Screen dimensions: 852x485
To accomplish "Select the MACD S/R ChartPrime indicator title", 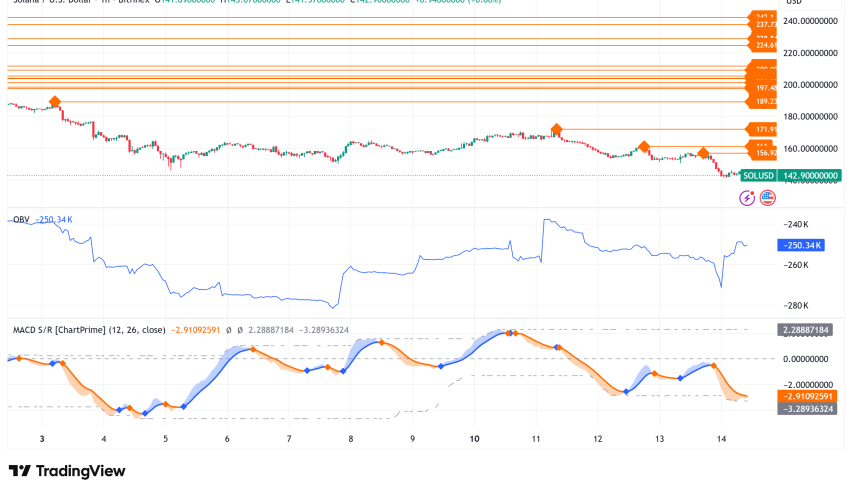I will tap(88, 329).
